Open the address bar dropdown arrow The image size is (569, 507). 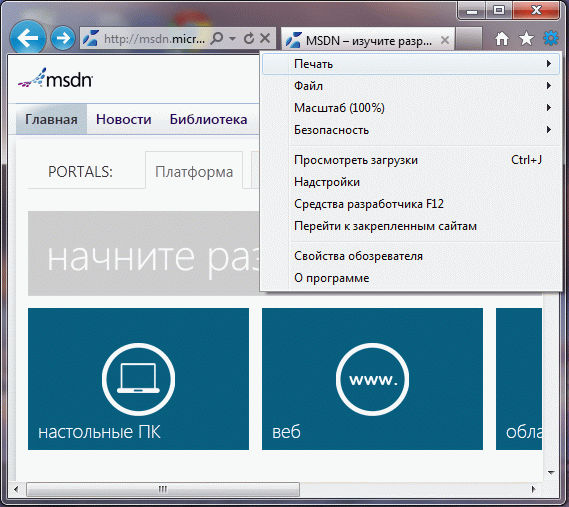point(233,38)
